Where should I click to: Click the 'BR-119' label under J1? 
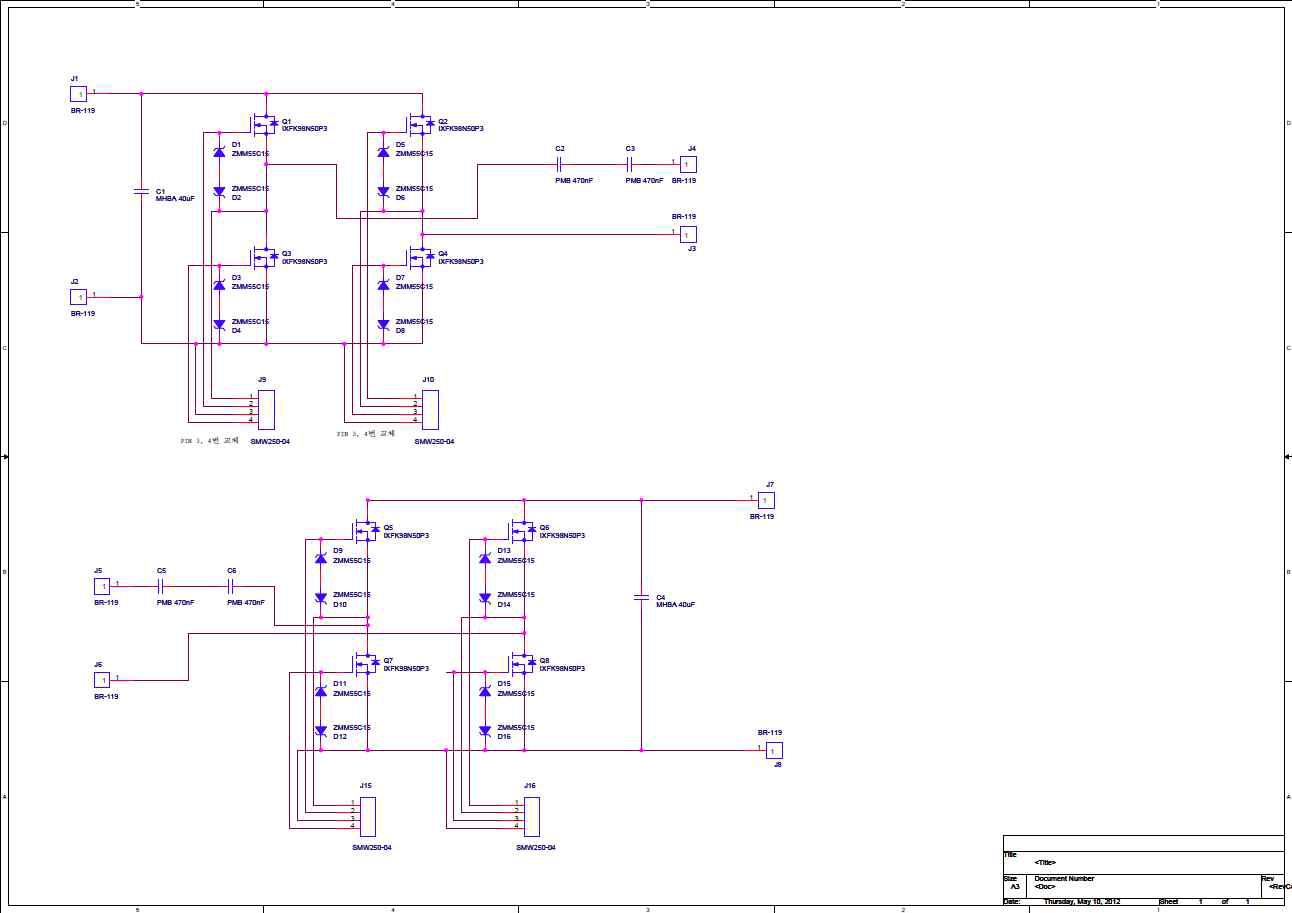pos(83,111)
